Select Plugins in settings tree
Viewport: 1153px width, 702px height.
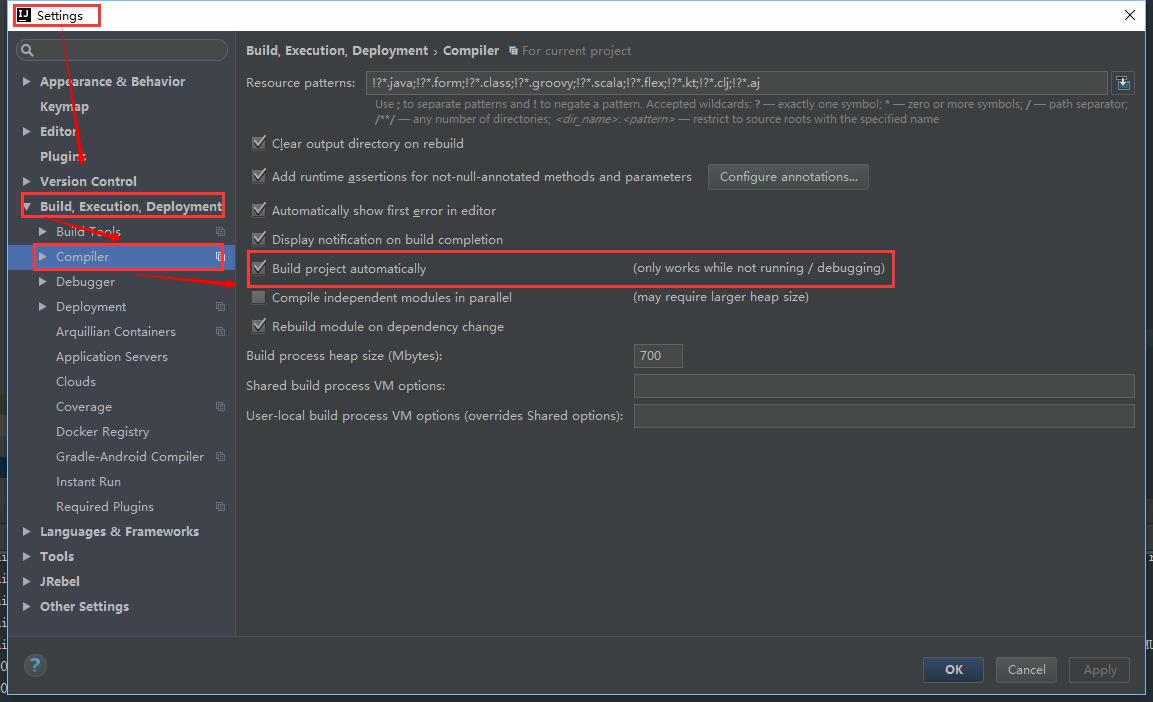(x=63, y=157)
